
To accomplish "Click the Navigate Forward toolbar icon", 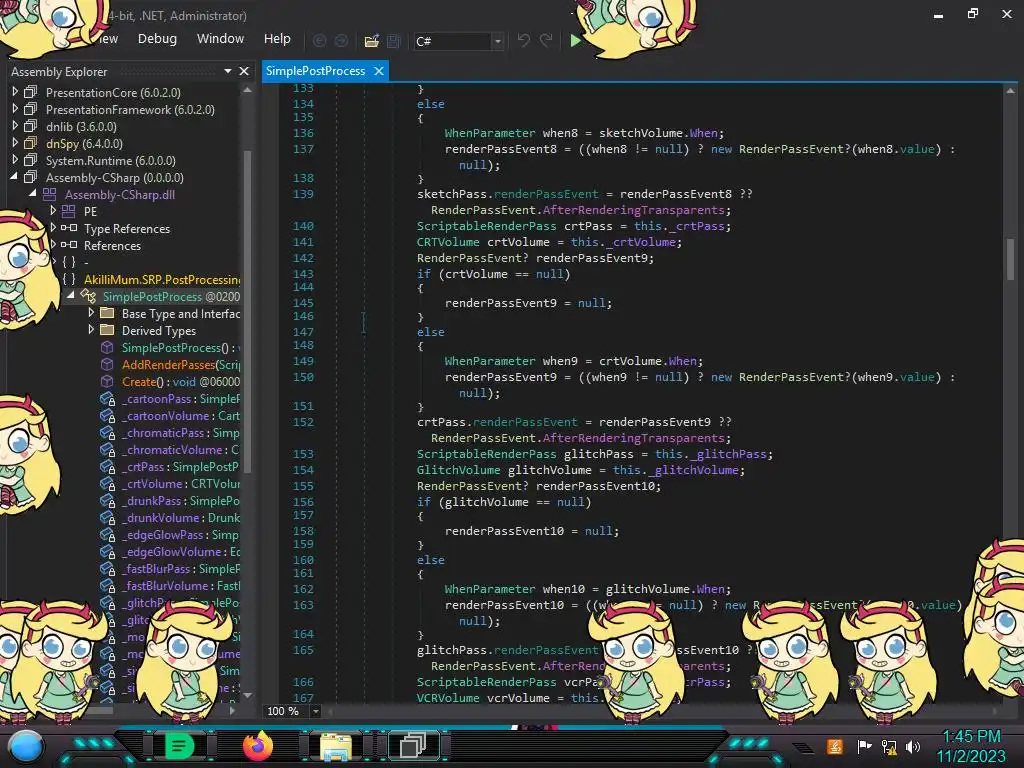I will [342, 41].
